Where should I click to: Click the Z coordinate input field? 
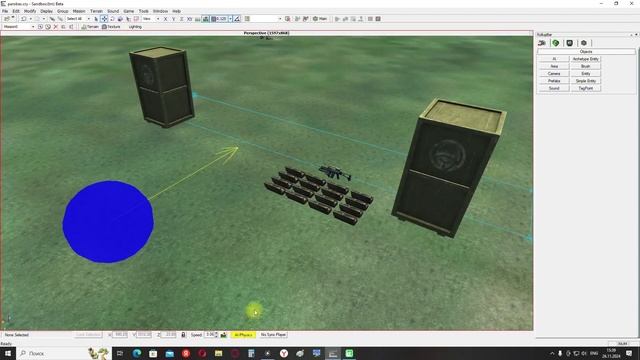pyautogui.click(x=169, y=335)
